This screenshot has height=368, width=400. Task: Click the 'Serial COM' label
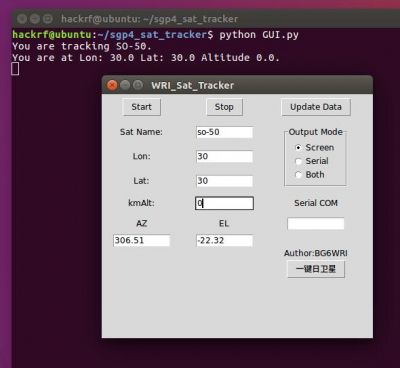(316, 203)
